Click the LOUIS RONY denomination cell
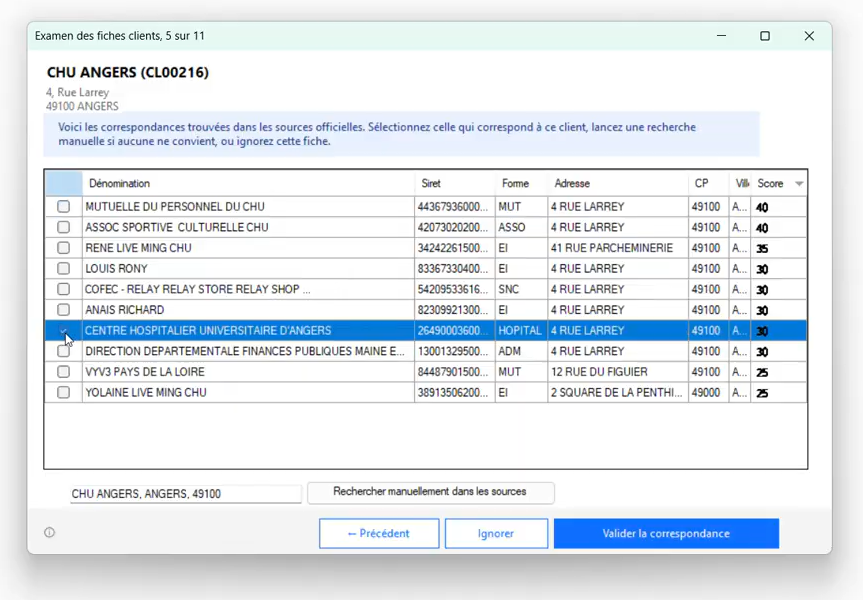The width and height of the screenshot is (863, 600). coord(248,269)
